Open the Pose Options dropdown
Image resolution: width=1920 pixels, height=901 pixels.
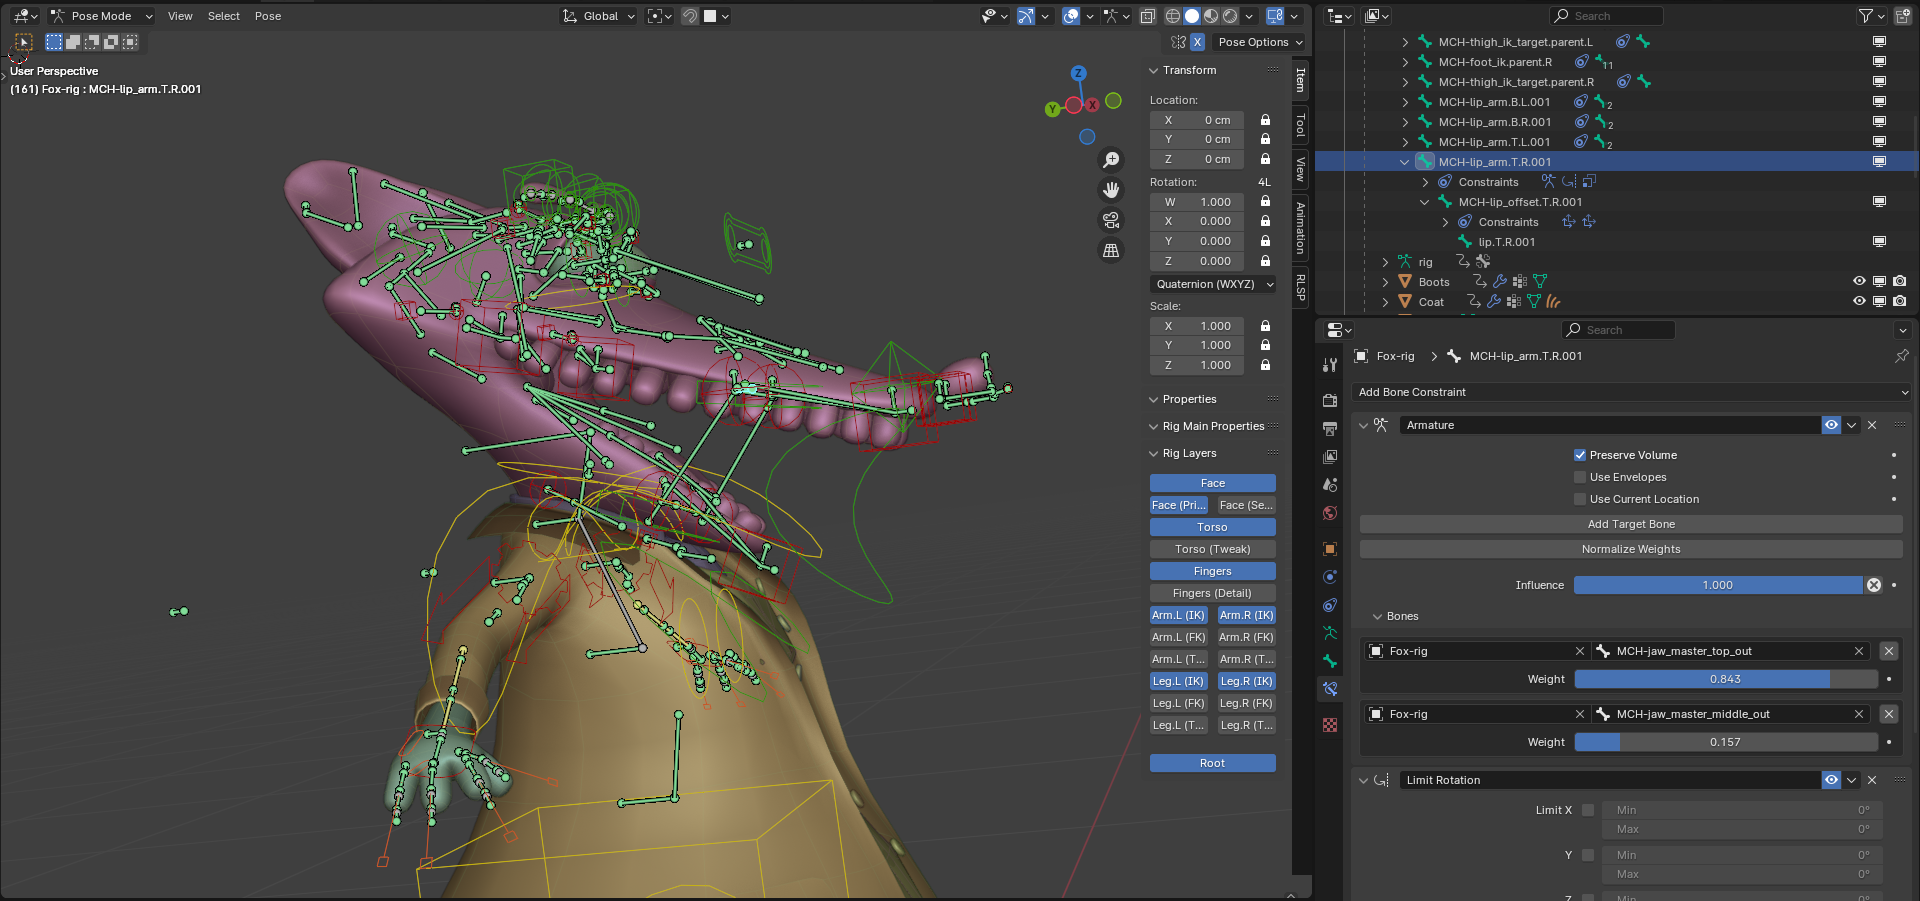coord(1260,42)
